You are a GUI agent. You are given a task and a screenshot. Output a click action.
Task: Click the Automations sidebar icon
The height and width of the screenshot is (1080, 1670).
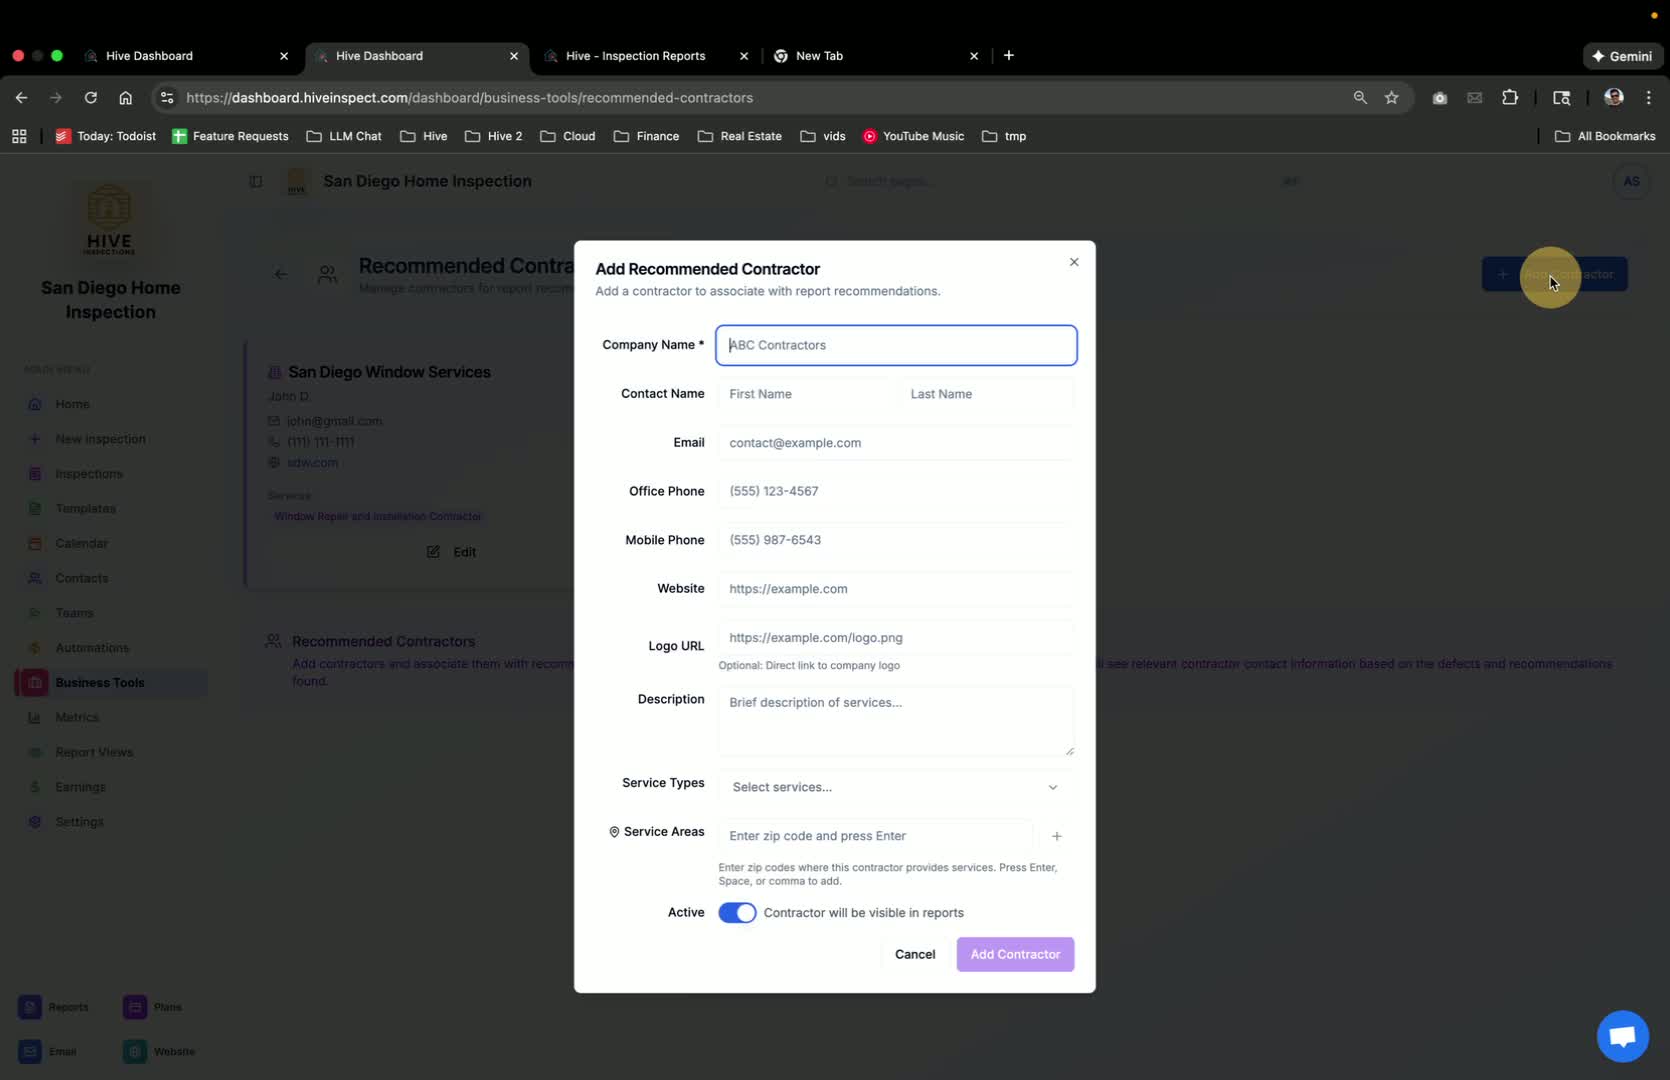35,648
